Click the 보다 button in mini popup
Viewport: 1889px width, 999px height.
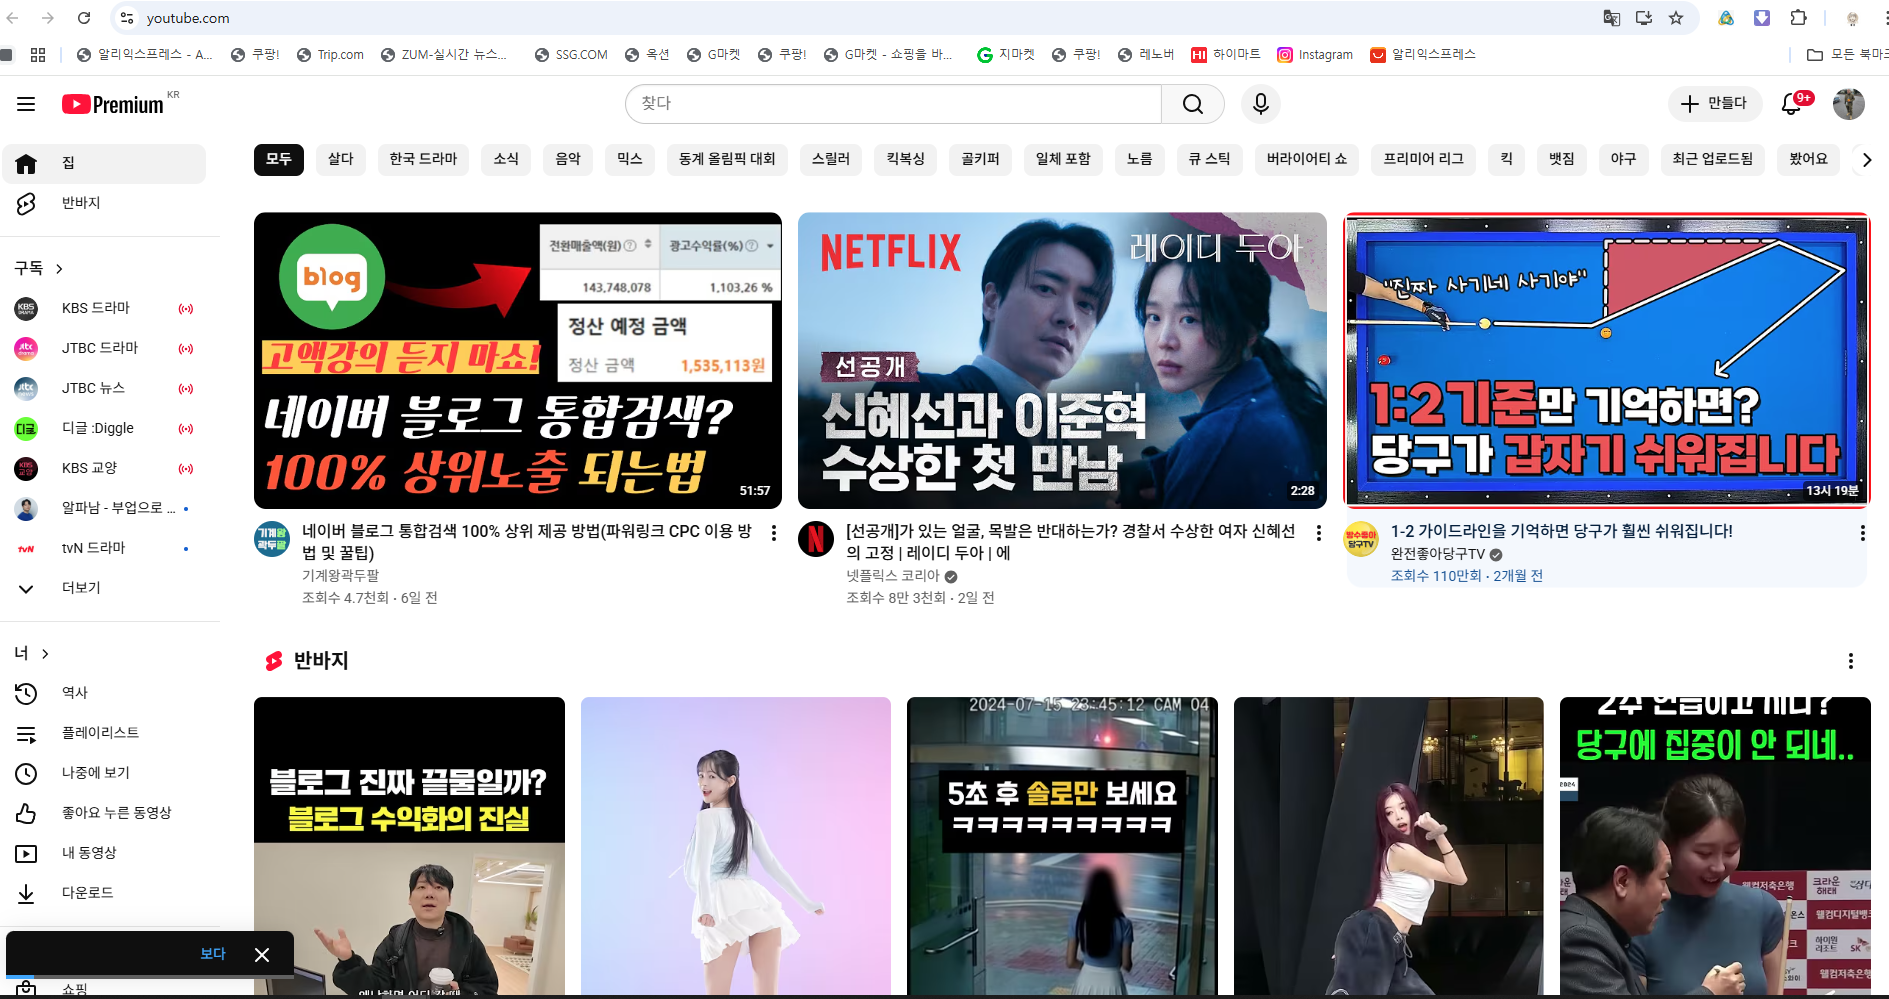pos(213,954)
